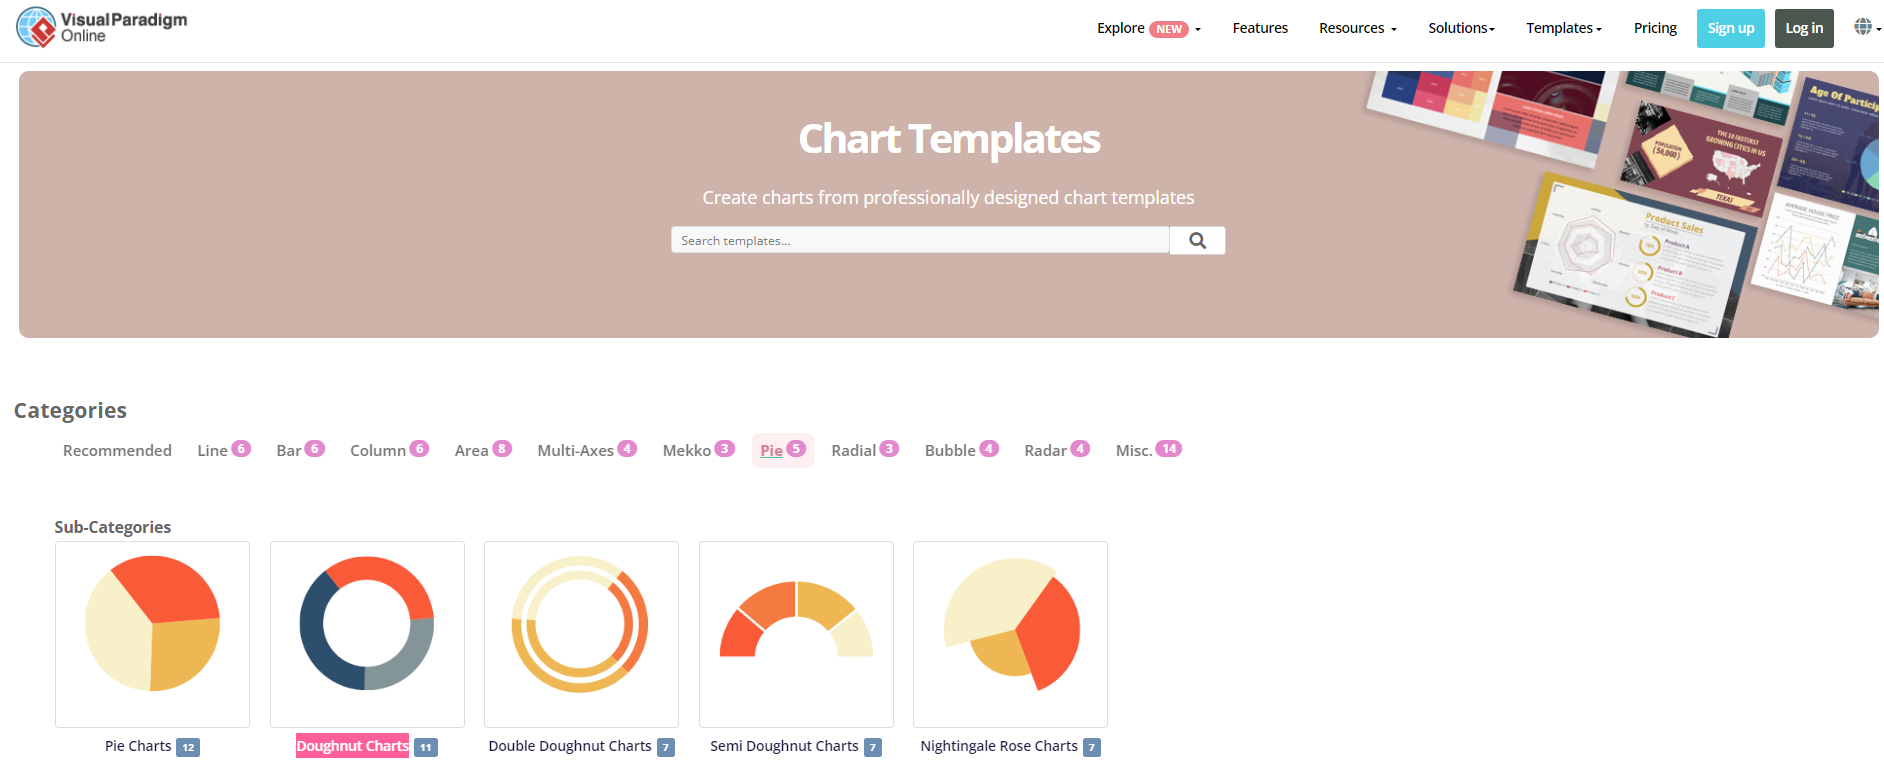
Task: Open the Pie Charts thumbnail
Action: click(x=152, y=634)
